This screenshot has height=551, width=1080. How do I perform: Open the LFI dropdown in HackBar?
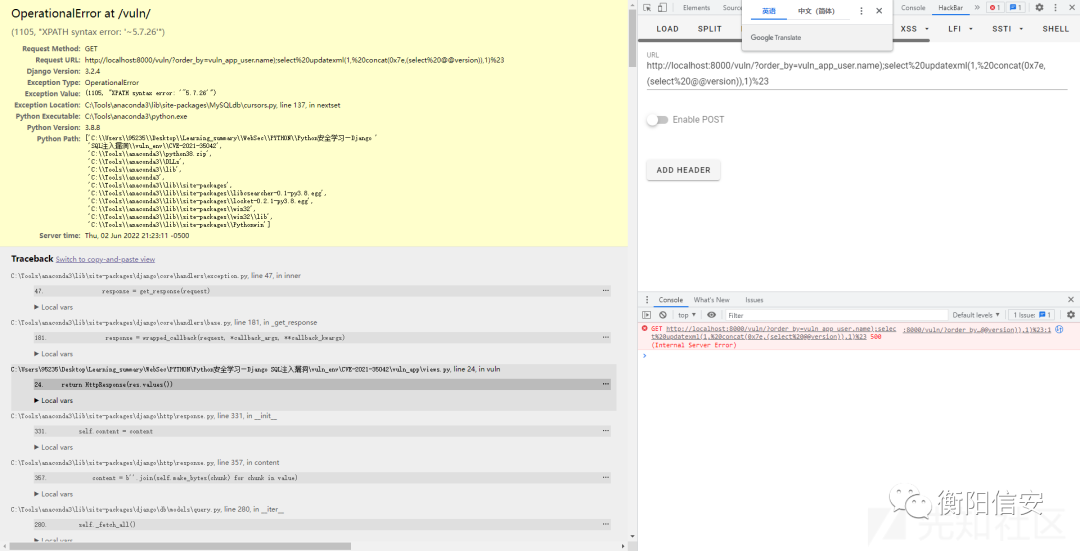click(x=960, y=29)
